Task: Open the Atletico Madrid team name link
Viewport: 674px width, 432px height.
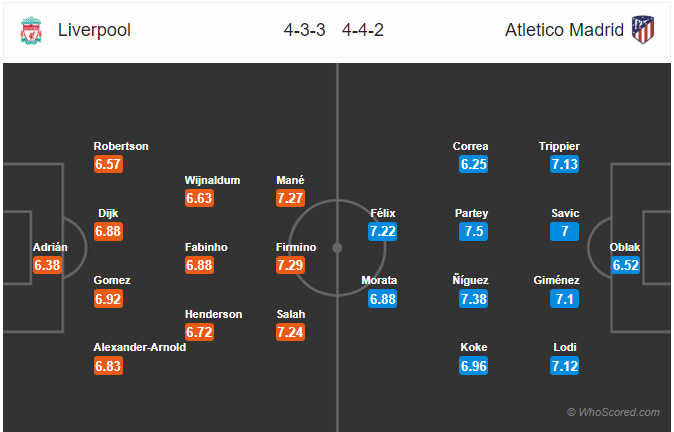Action: pyautogui.click(x=564, y=30)
